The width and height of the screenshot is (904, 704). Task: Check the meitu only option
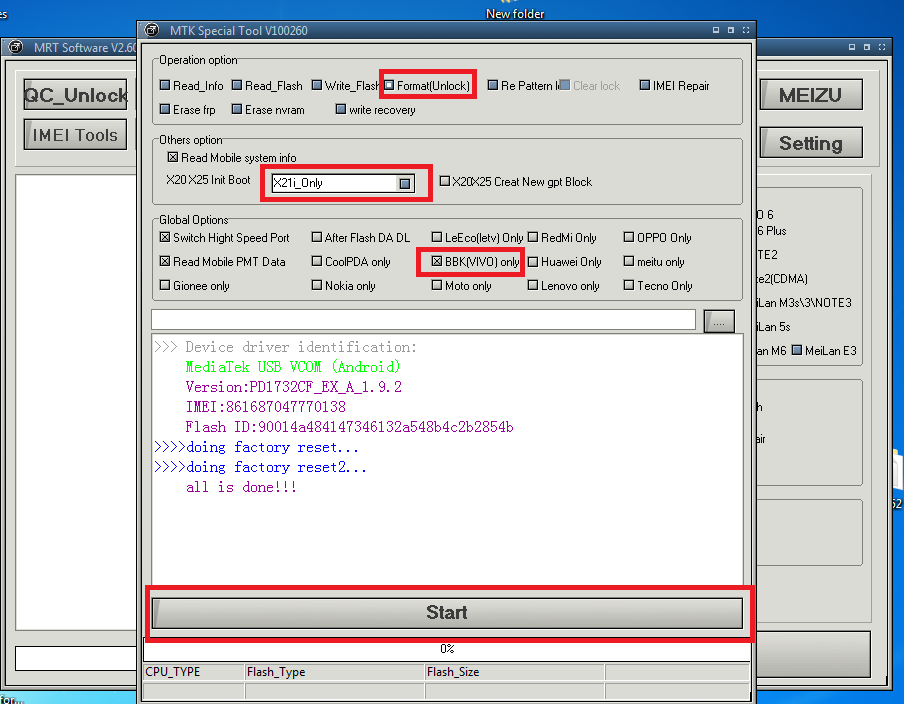629,261
